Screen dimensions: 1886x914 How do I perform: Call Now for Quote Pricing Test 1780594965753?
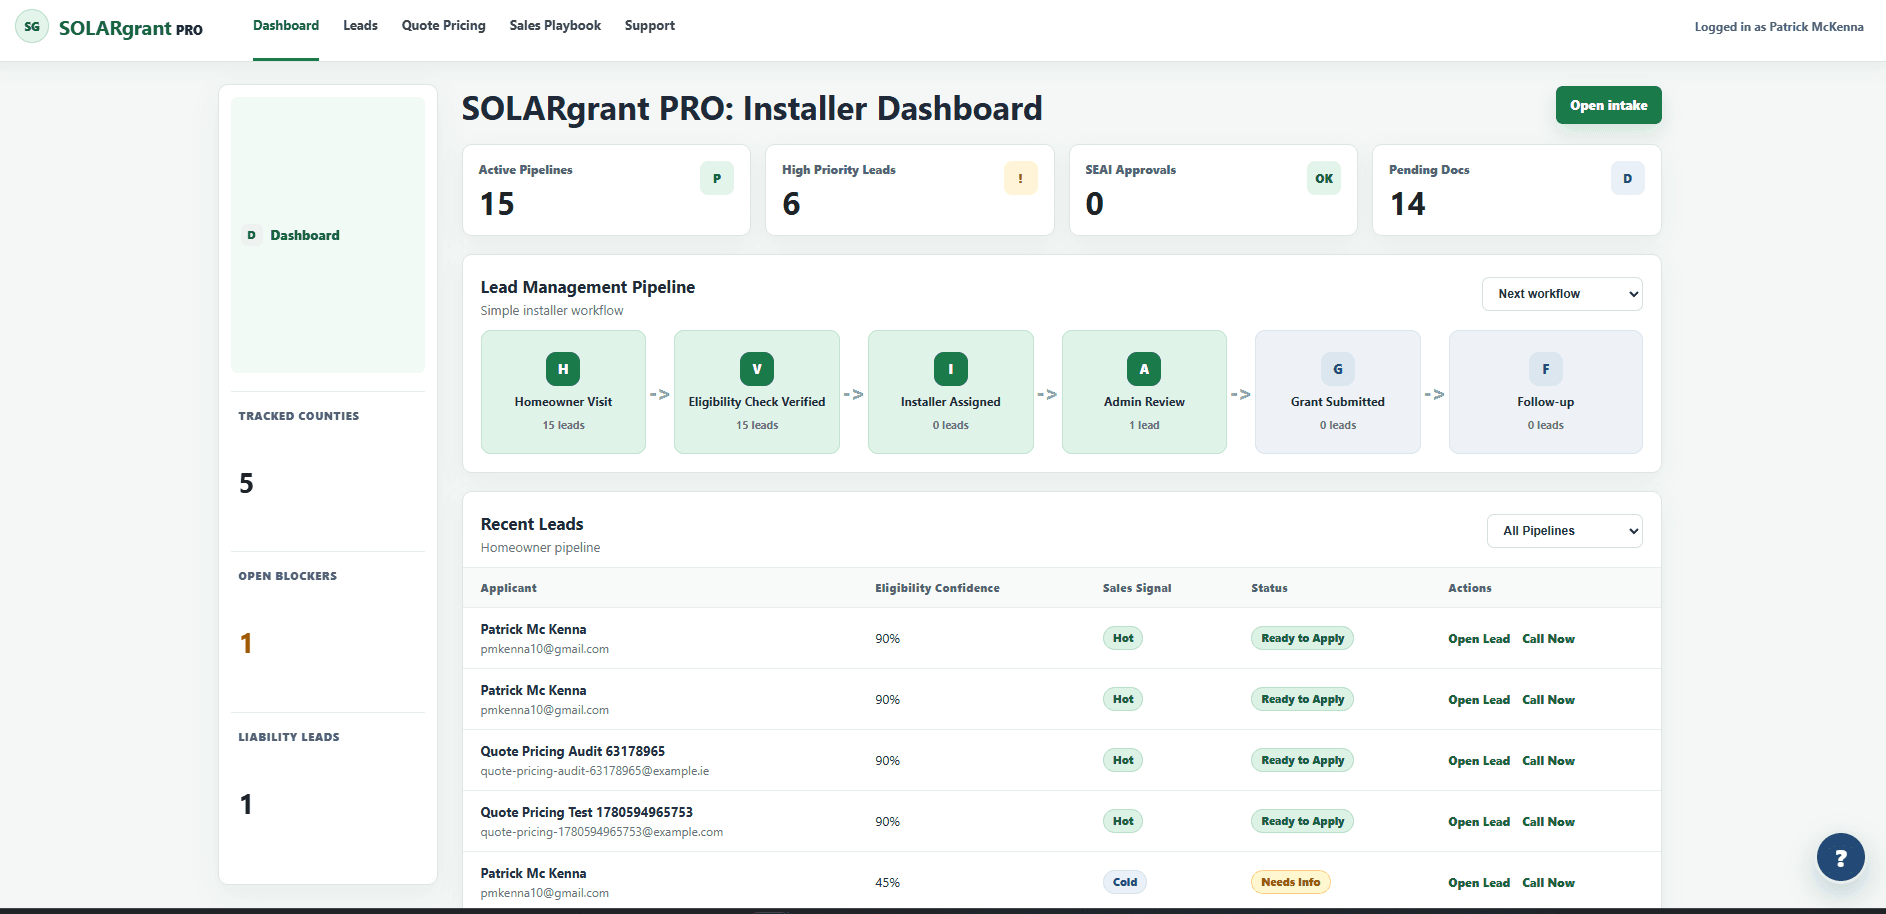[x=1548, y=822]
